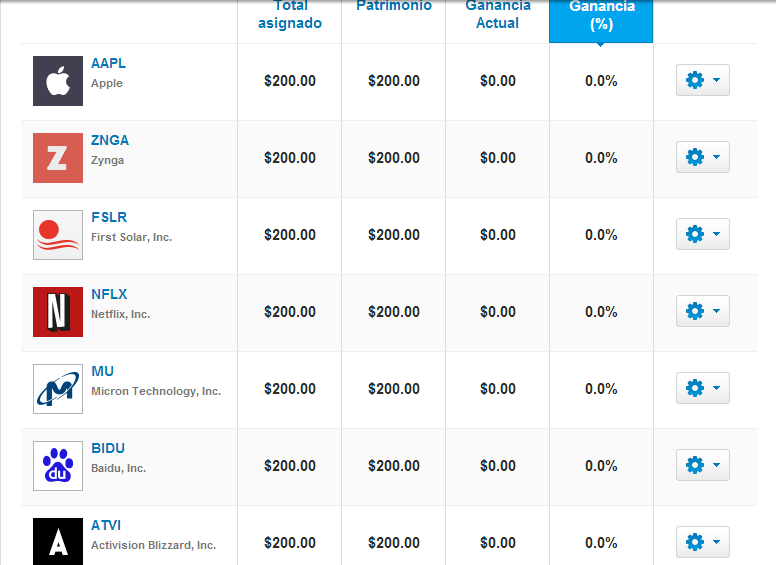The width and height of the screenshot is (776, 565).
Task: Open the gear settings dropdown for AAPL
Action: pos(703,80)
